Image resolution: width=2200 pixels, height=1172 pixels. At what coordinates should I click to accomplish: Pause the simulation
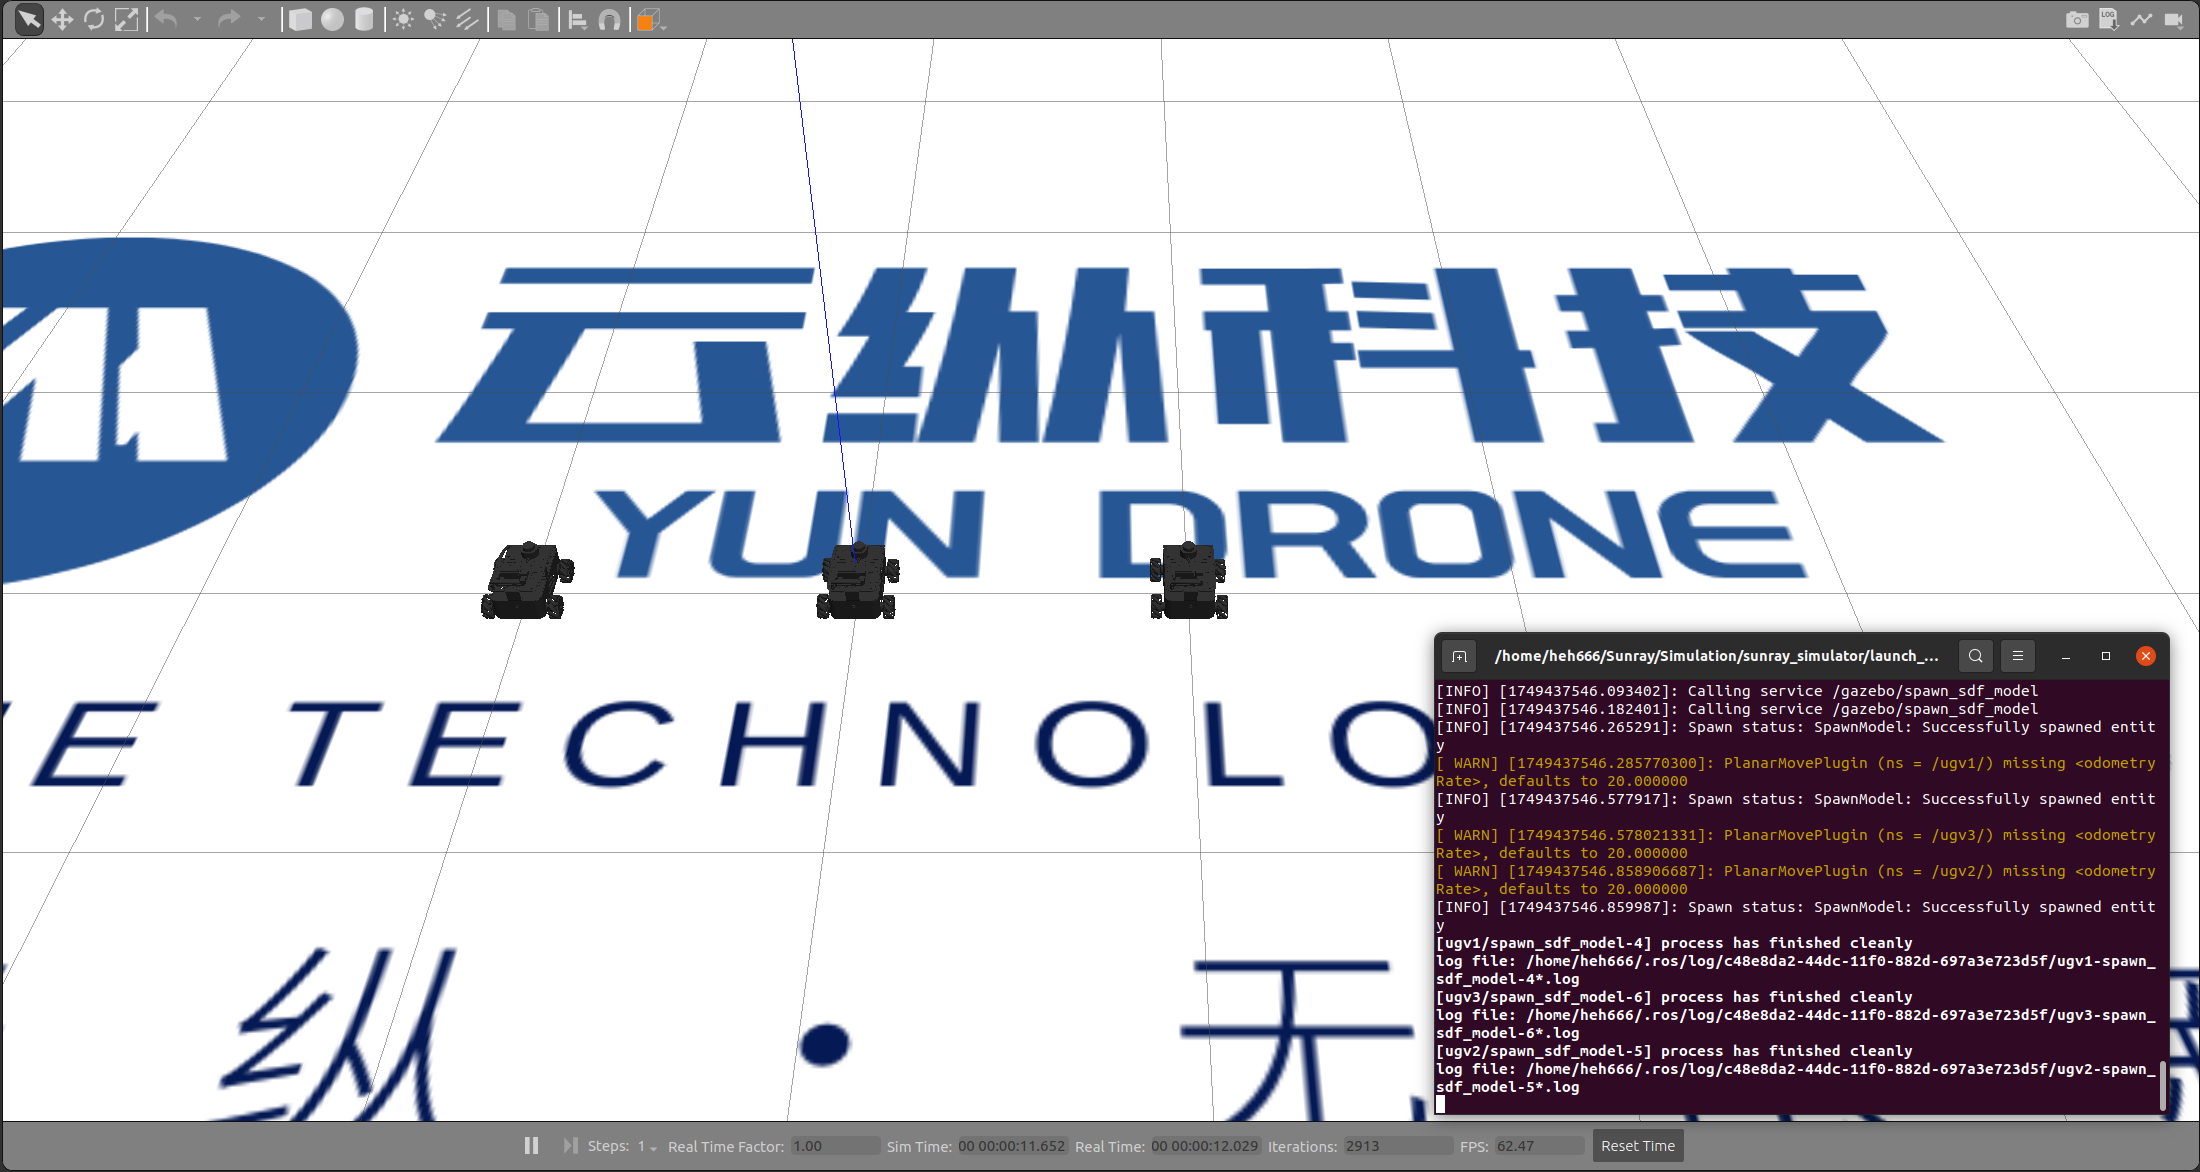531,1145
